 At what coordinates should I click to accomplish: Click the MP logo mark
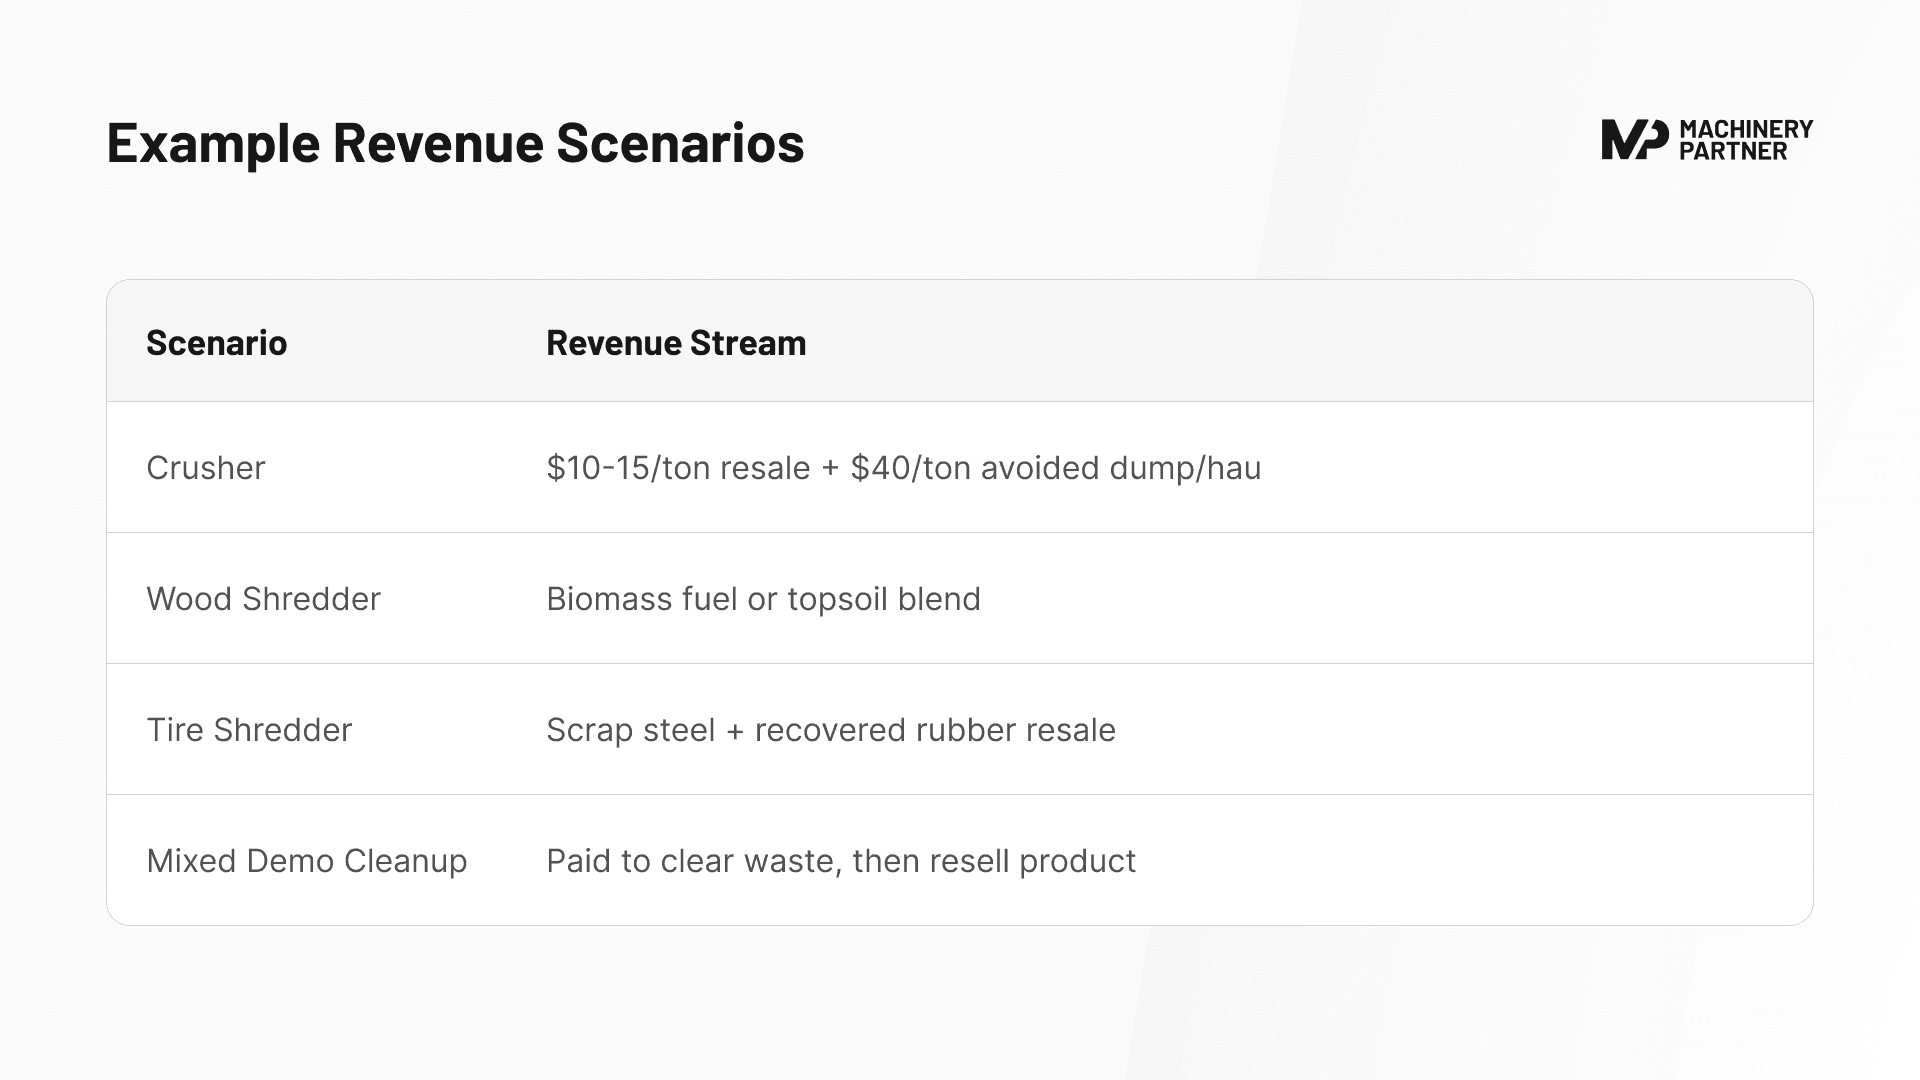pyautogui.click(x=1637, y=138)
